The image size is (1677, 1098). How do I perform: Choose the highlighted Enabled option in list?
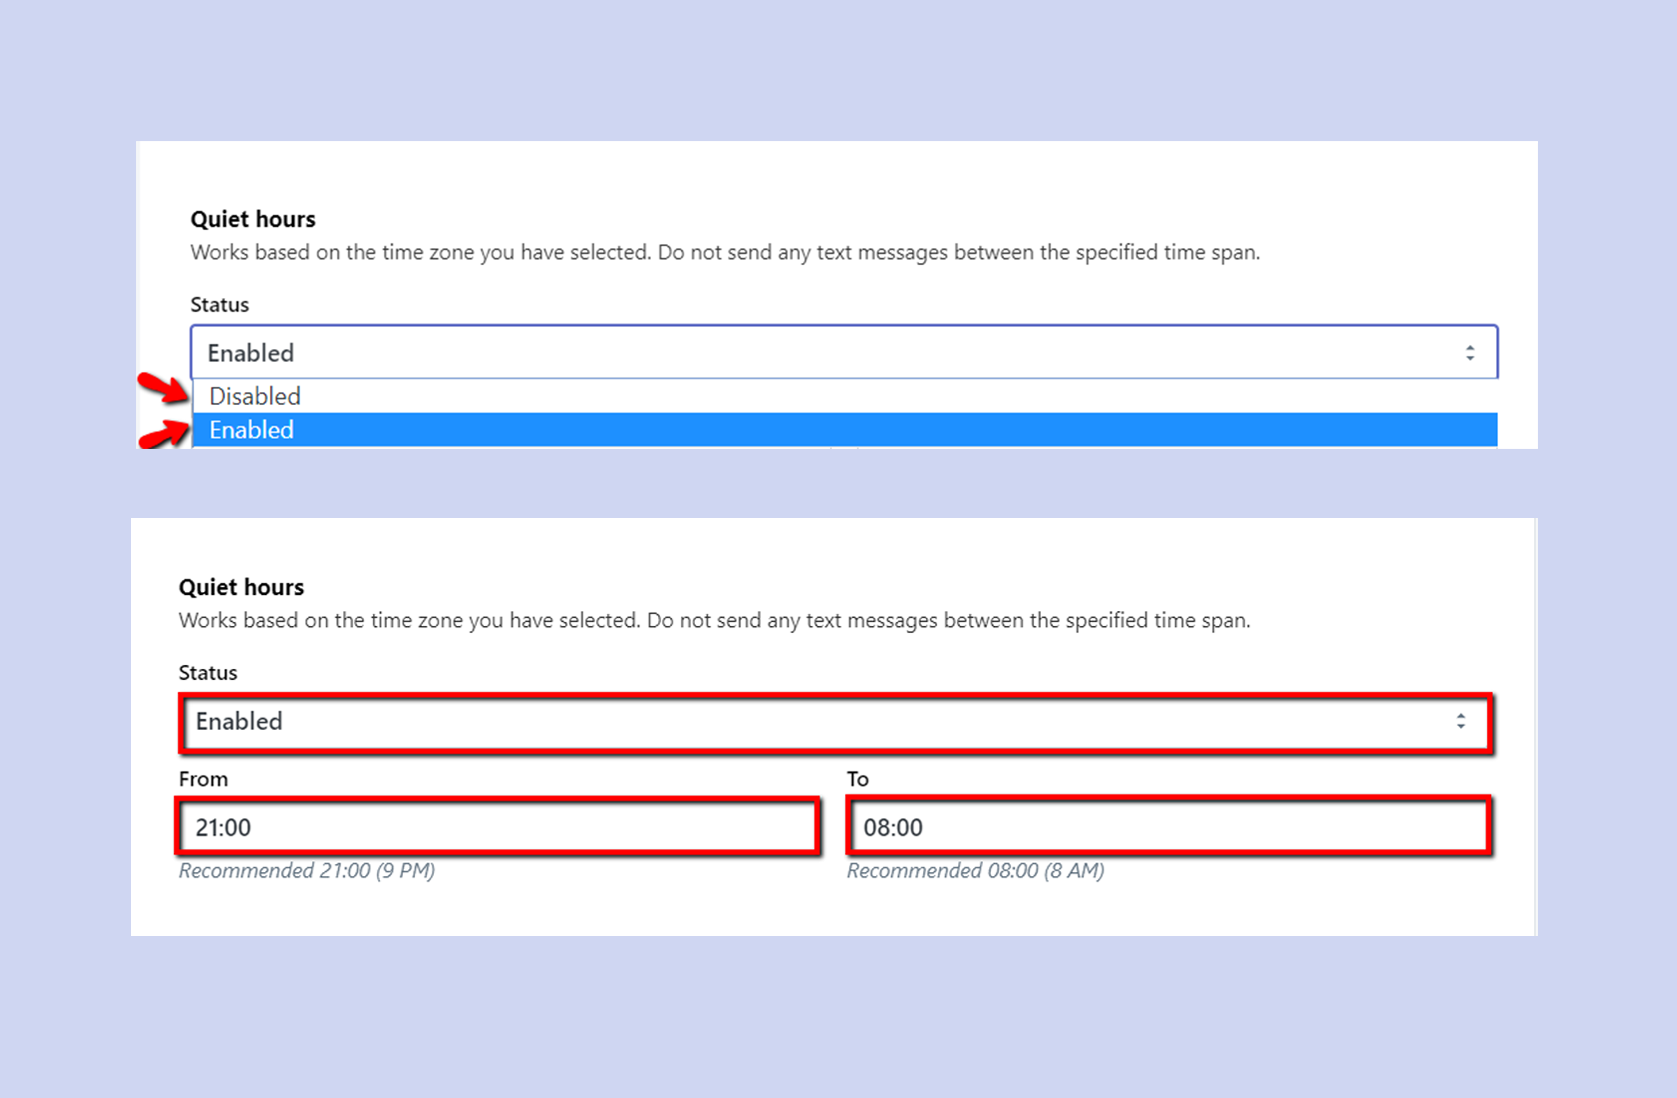(845, 430)
